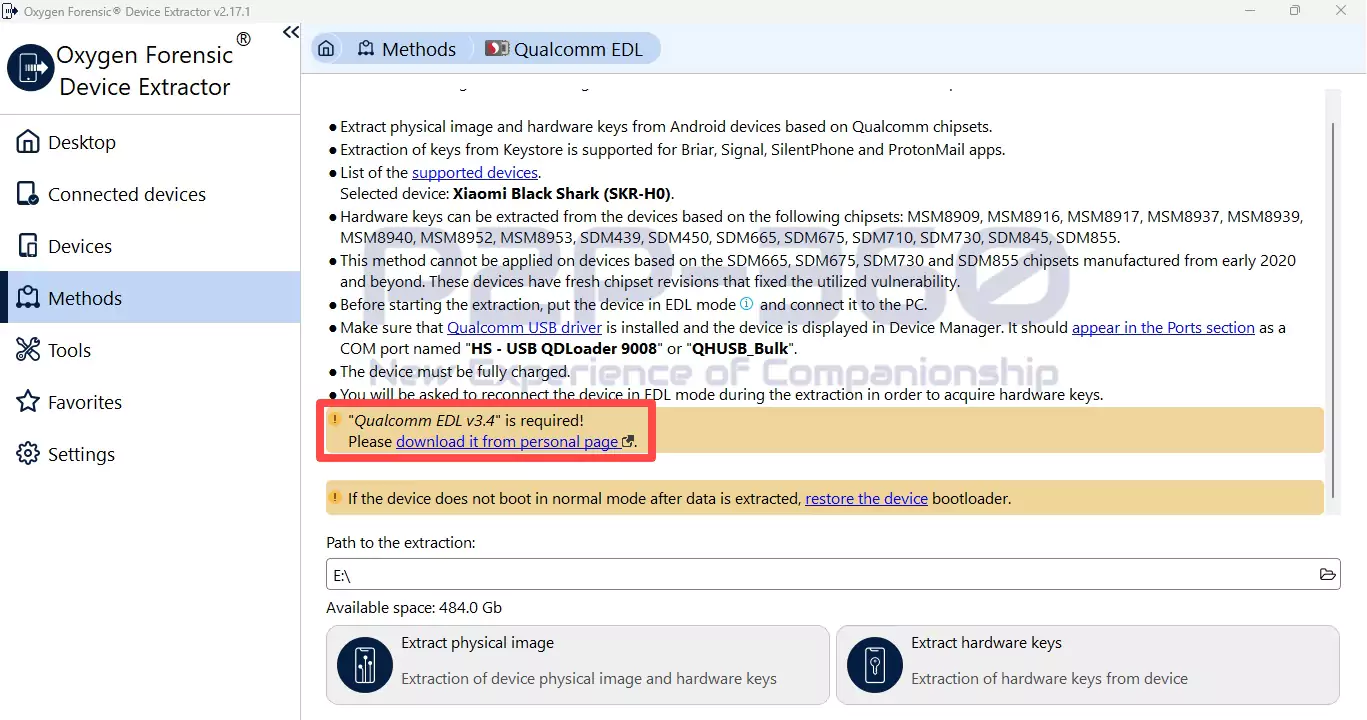Click EDL mode info icon
1367x720 pixels.
pos(746,304)
